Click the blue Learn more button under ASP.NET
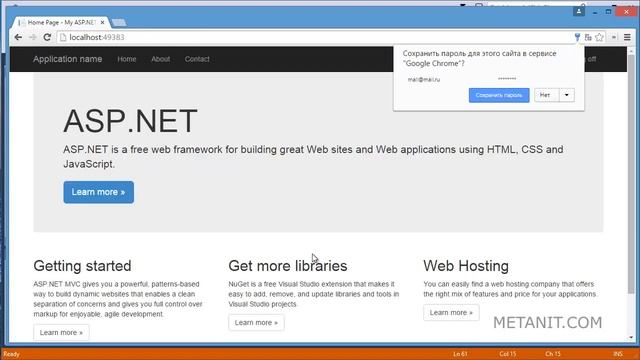Viewport: 640px width, 360px height. coord(98,192)
